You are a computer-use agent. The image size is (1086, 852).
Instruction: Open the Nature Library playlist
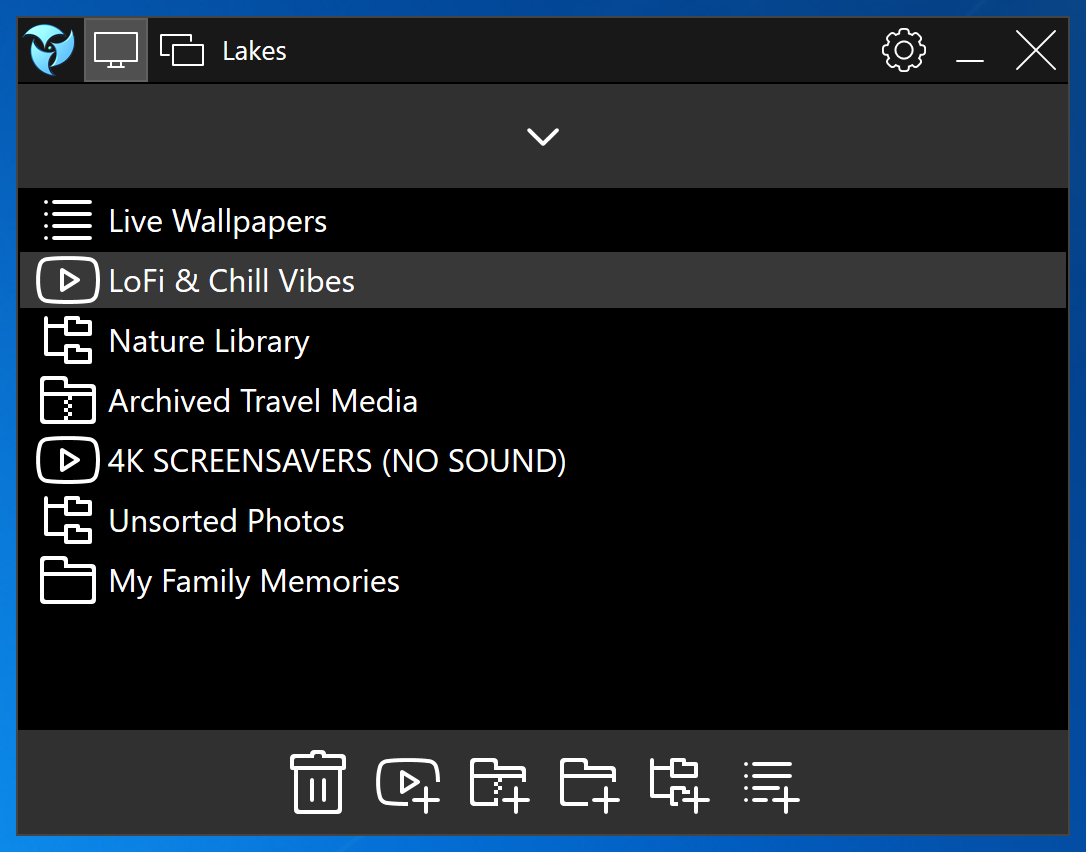tap(209, 340)
